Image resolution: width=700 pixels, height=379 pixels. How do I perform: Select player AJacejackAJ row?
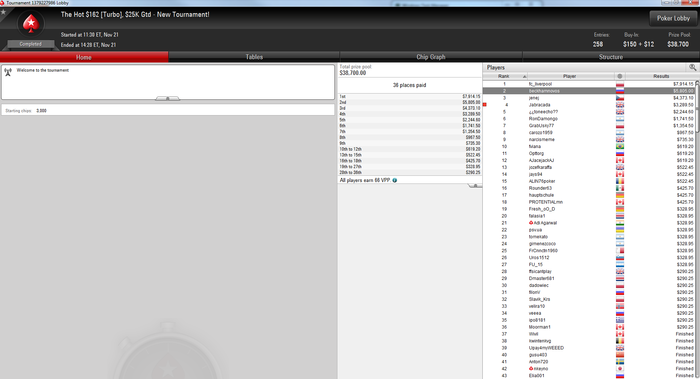[x=589, y=160]
